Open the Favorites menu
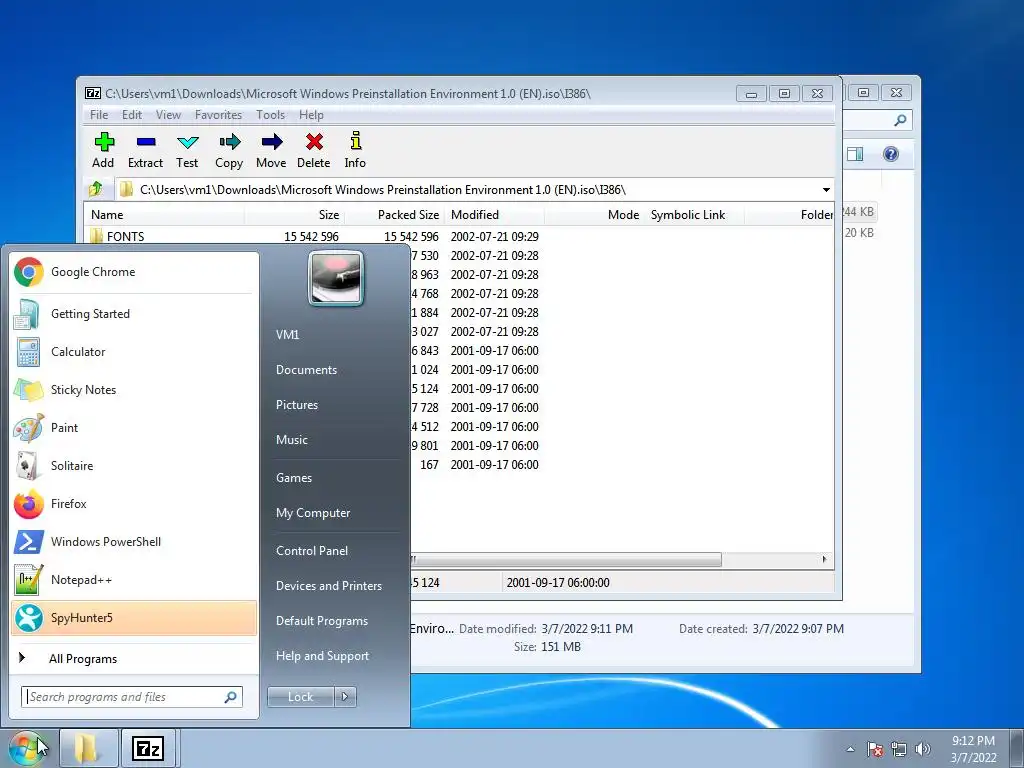Screen dimensions: 1024x768 click(218, 115)
